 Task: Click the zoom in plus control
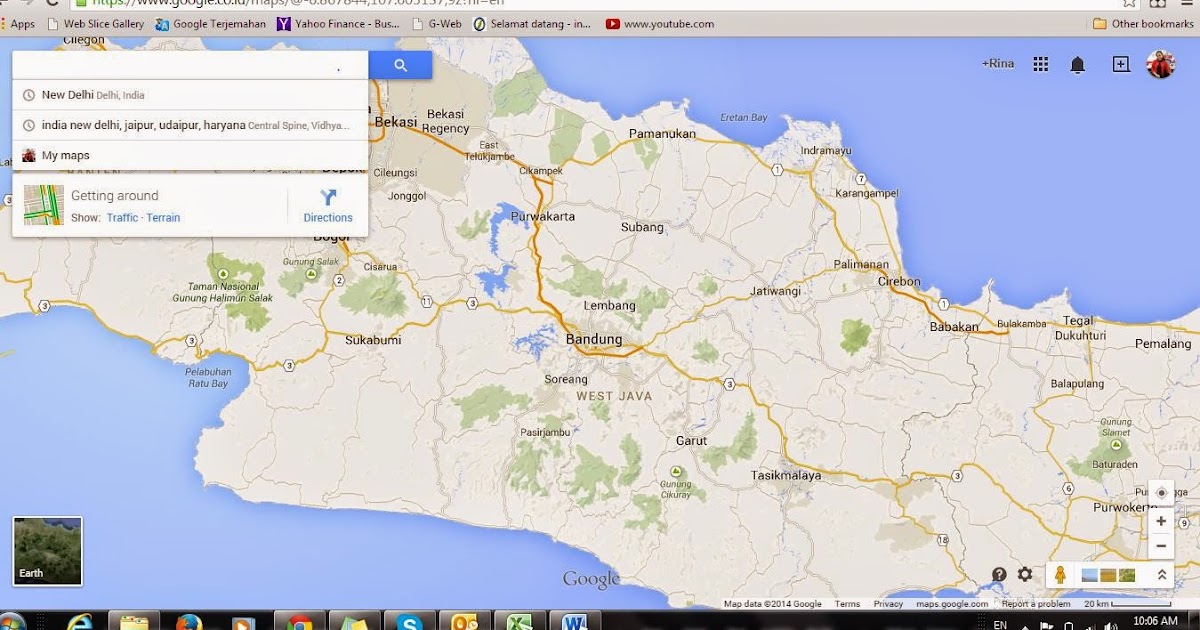click(x=1160, y=520)
